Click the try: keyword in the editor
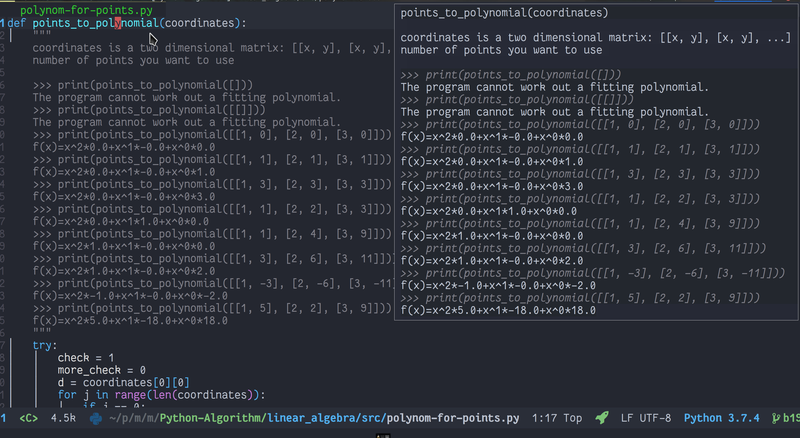The image size is (800, 438). tap(45, 345)
